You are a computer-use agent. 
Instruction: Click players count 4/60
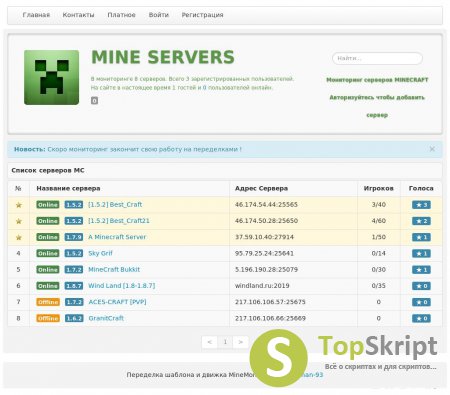tap(379, 221)
